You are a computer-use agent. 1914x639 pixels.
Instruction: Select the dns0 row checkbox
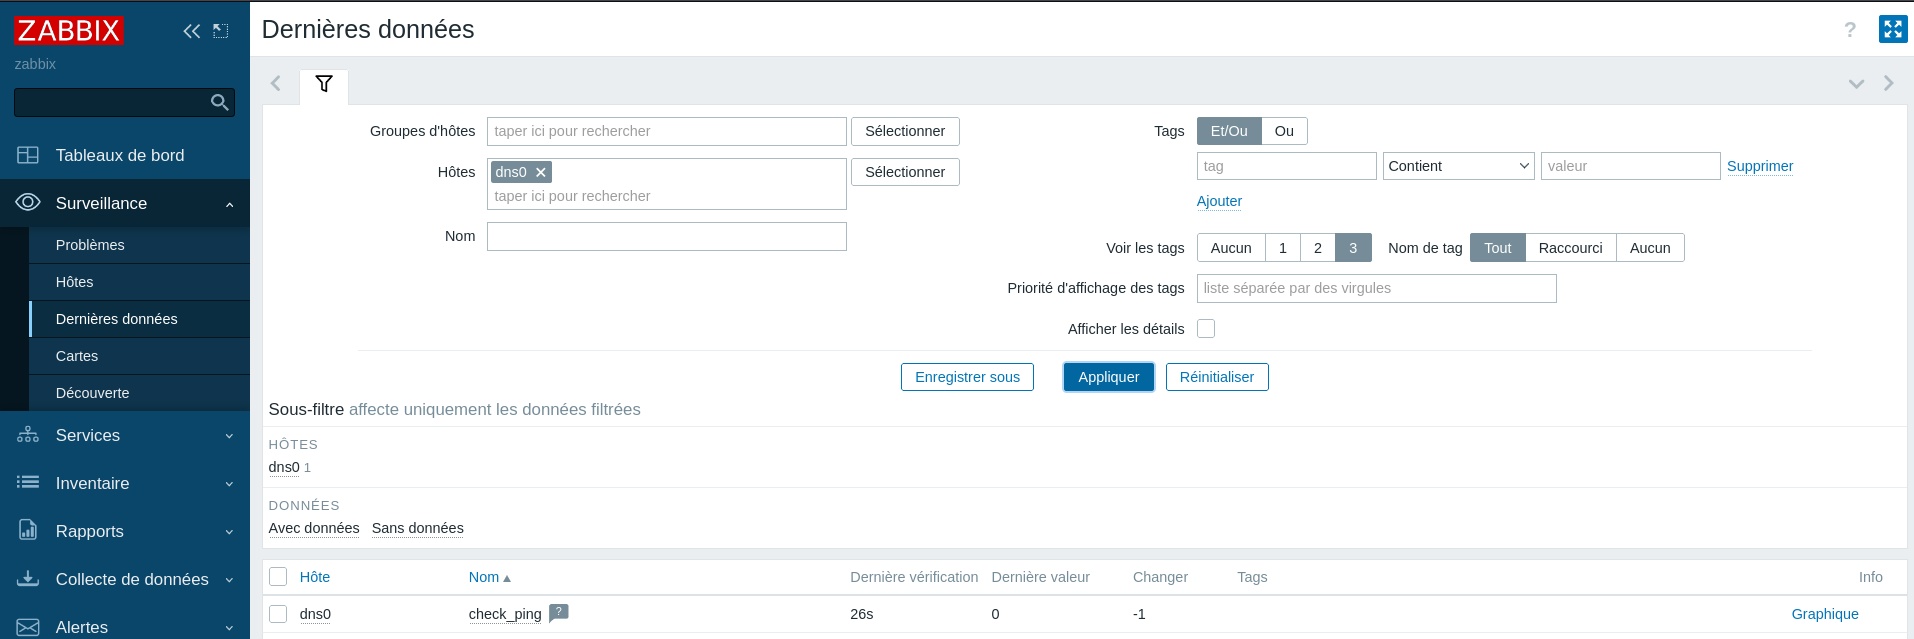tap(278, 614)
